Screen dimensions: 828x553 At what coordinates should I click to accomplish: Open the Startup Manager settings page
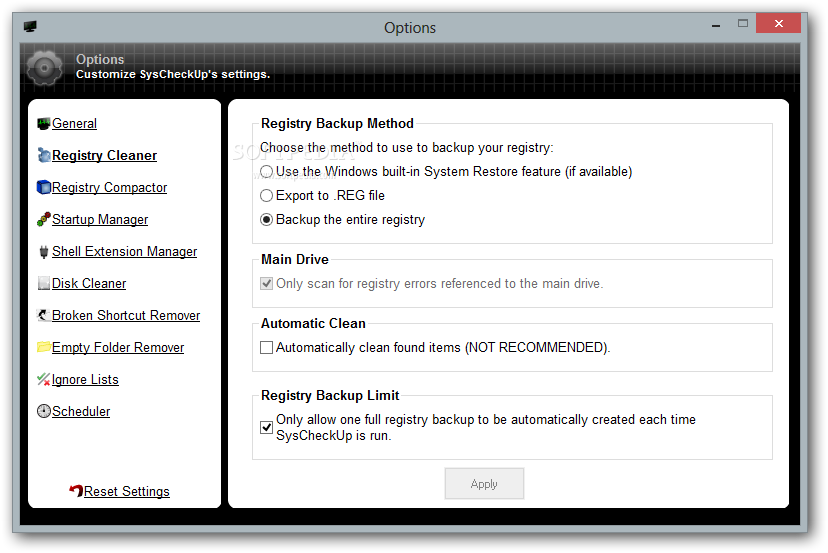(x=100, y=219)
